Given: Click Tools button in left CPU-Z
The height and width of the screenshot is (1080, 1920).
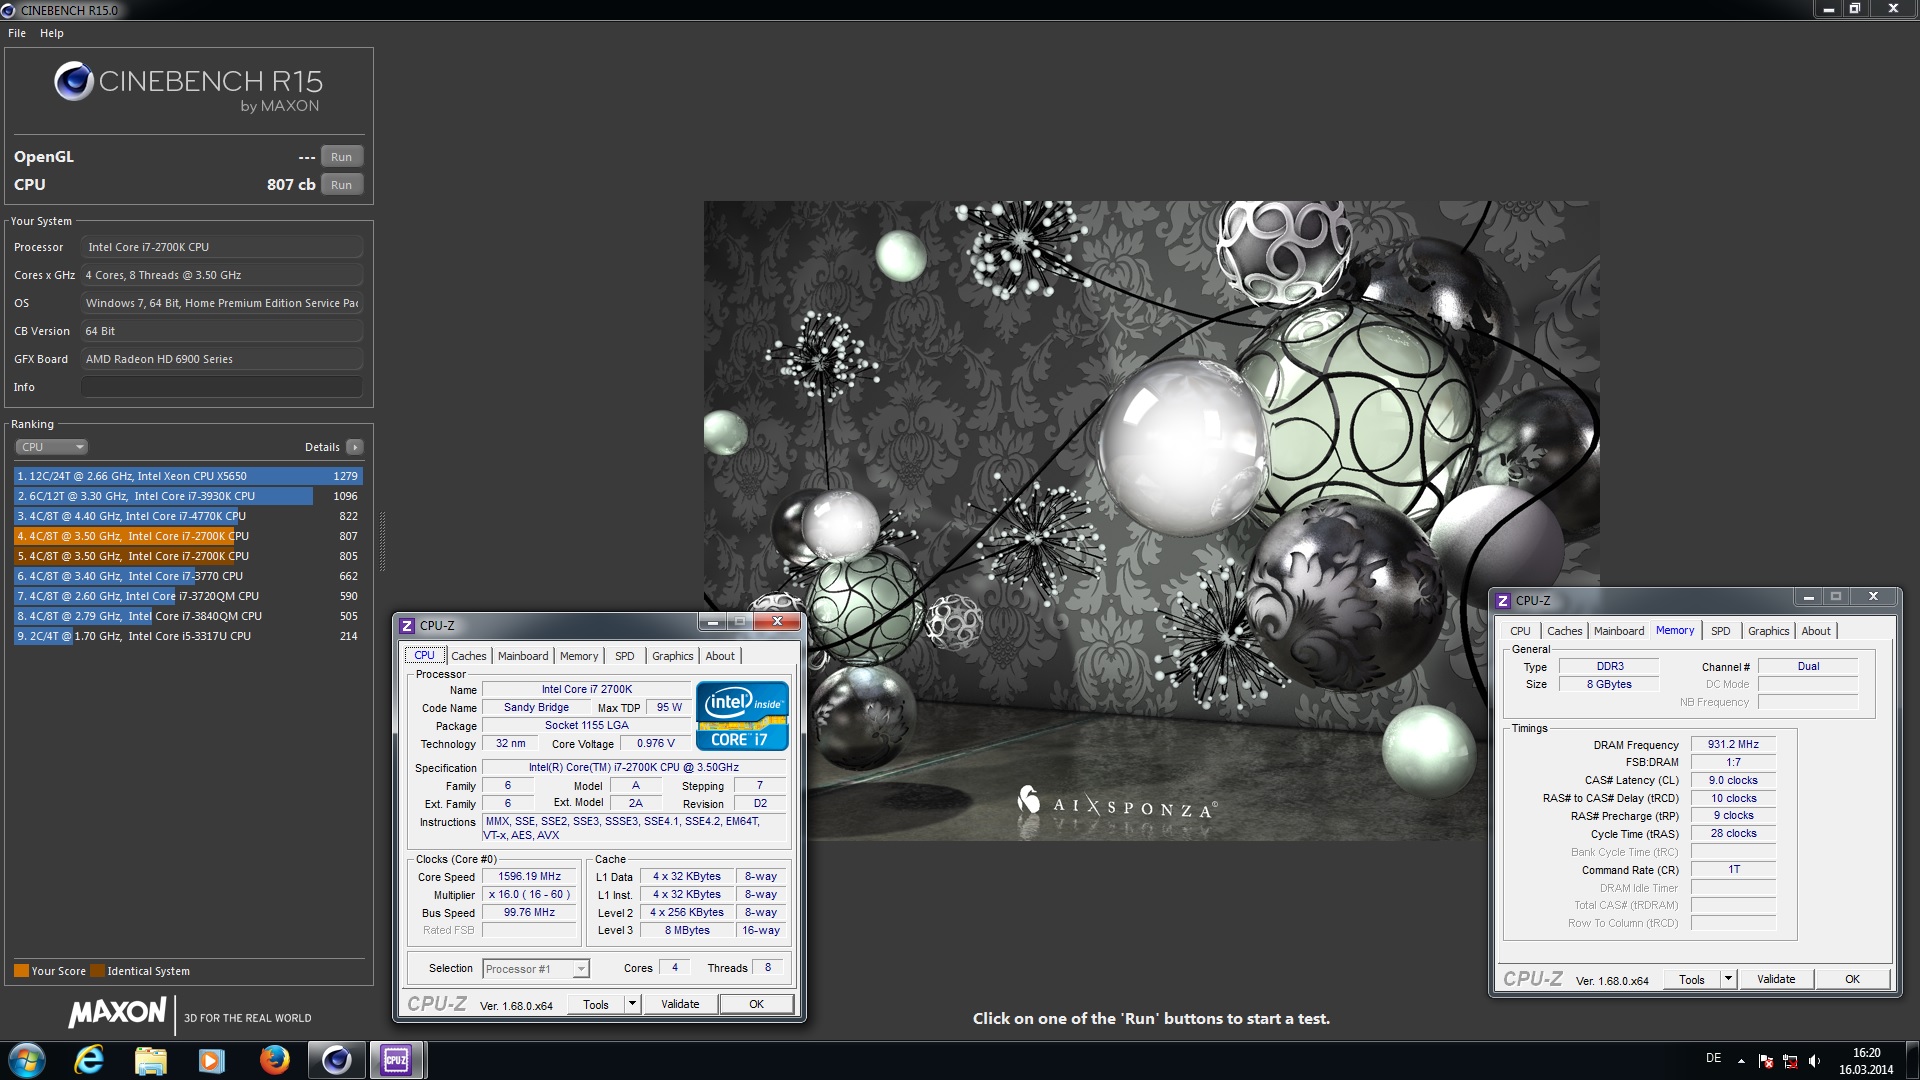Looking at the screenshot, I should 596,1004.
